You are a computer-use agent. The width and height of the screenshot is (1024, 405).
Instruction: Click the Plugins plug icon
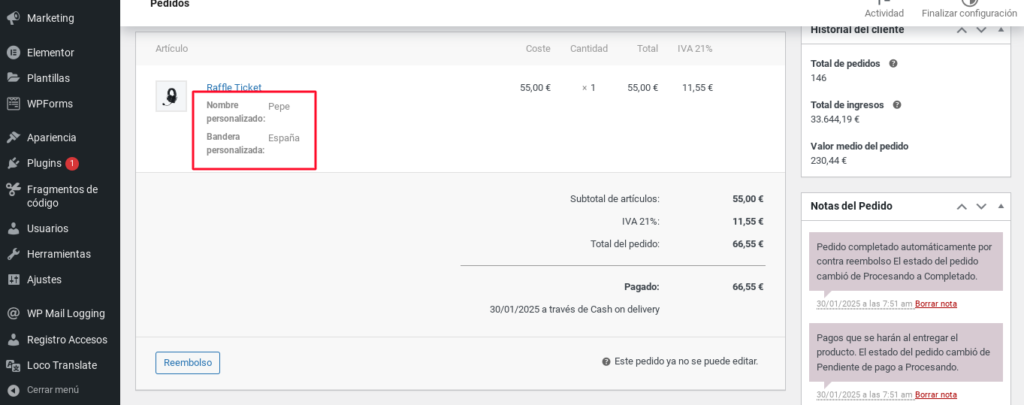[13, 163]
